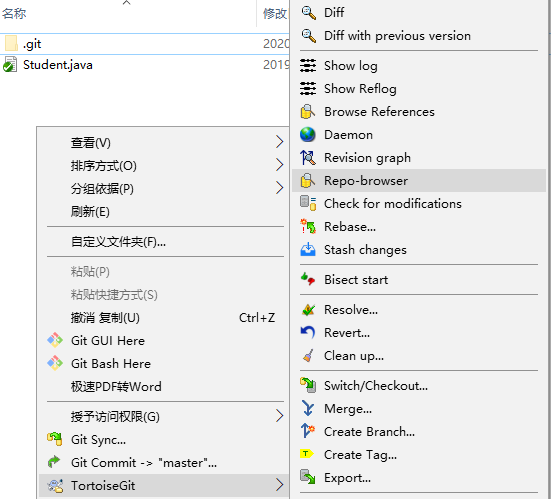Click the Export icon

(x=308, y=477)
